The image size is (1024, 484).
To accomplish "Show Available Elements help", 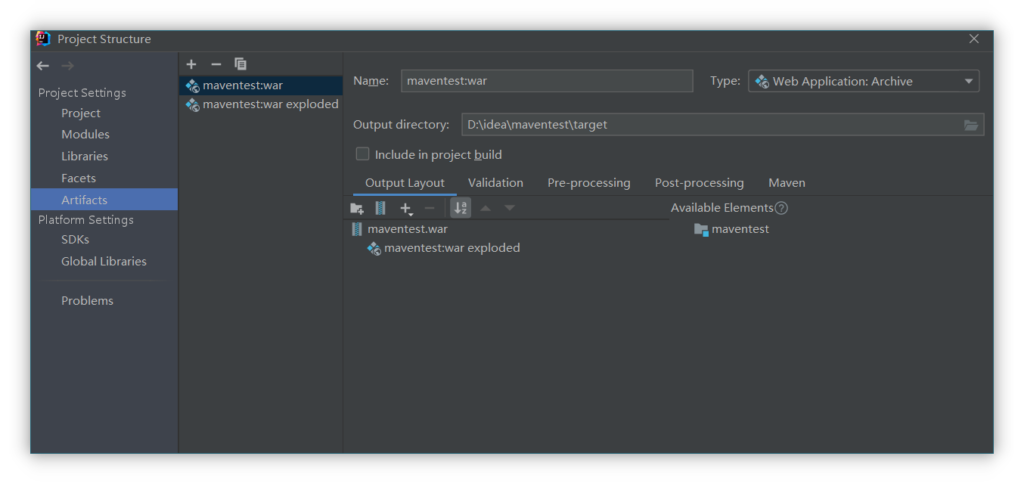I will [x=781, y=208].
